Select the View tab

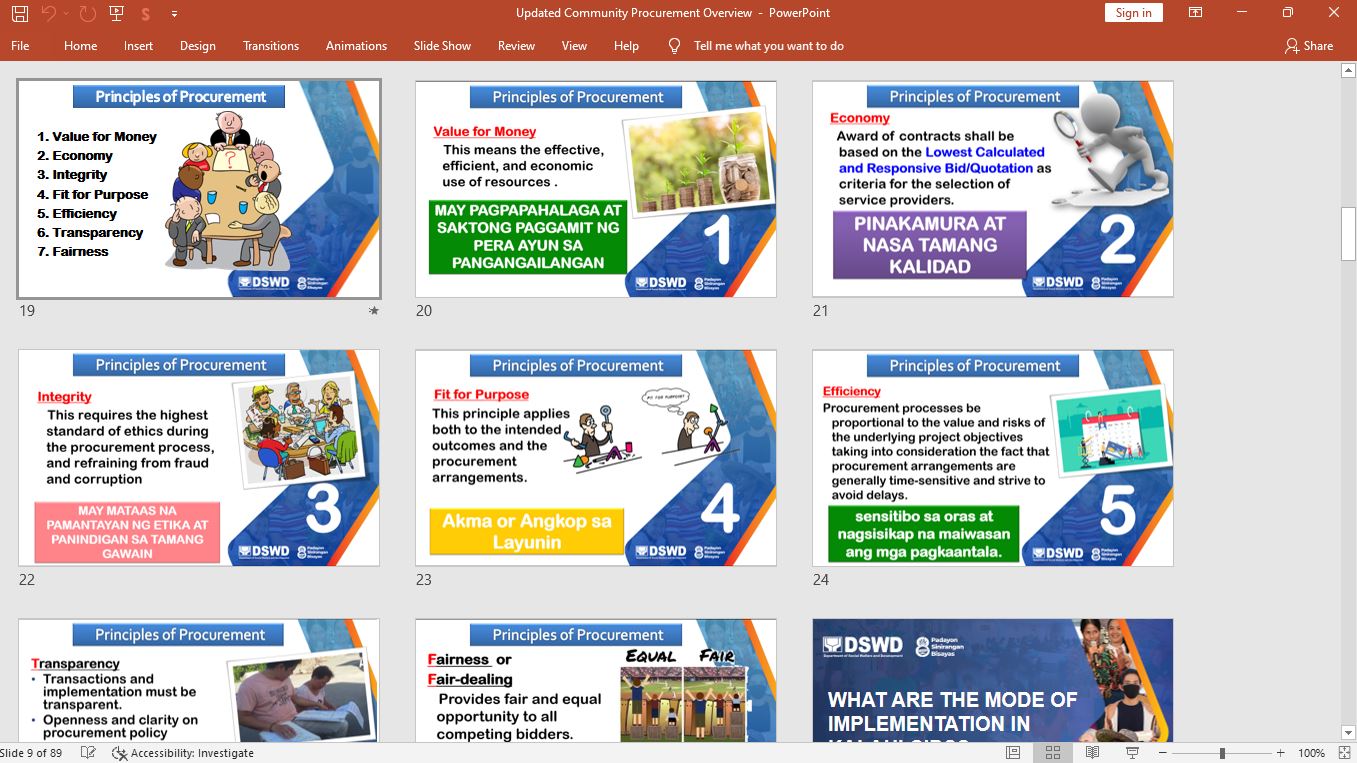coord(574,46)
